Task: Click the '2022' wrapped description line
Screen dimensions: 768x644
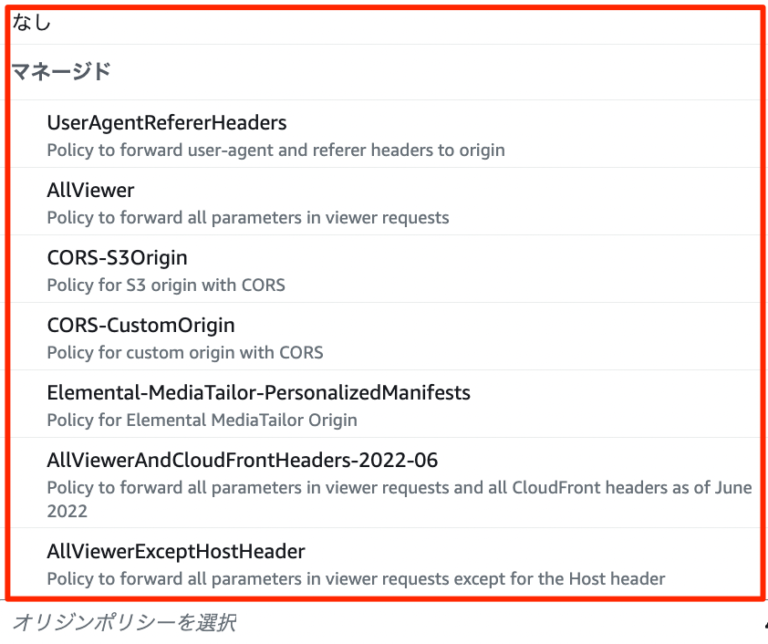Action: click(67, 511)
